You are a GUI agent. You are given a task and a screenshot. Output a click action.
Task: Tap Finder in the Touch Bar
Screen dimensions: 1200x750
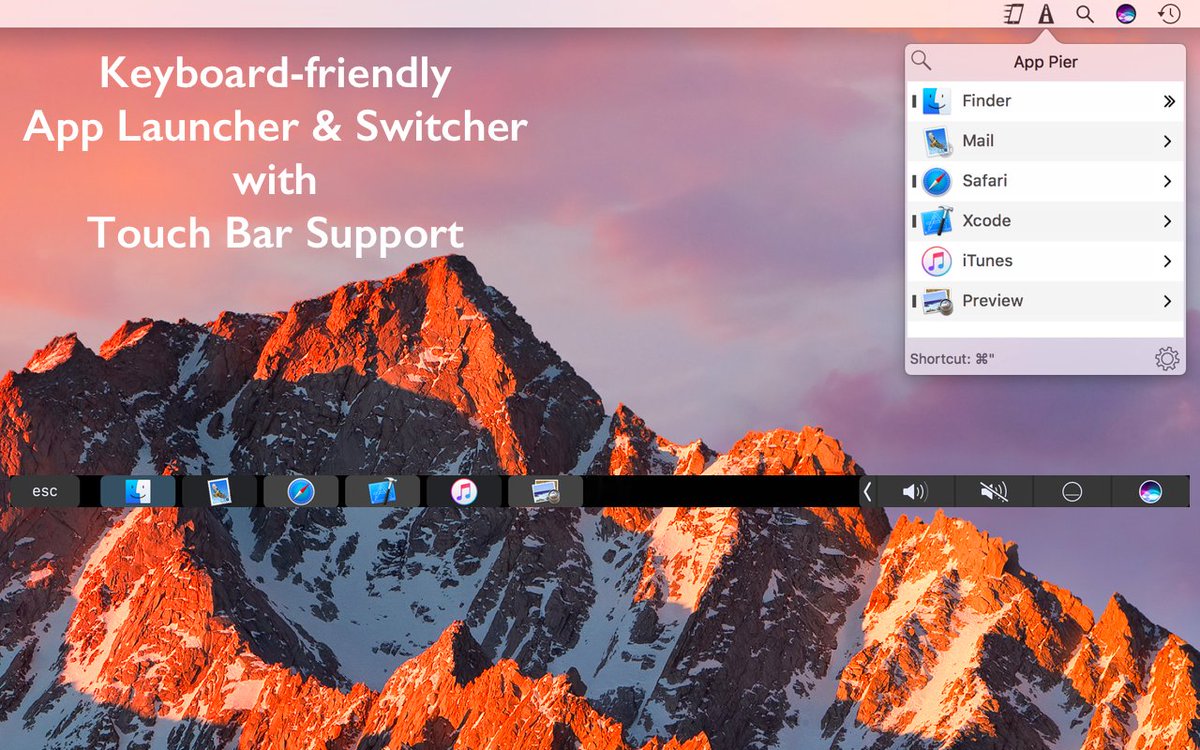(x=138, y=491)
